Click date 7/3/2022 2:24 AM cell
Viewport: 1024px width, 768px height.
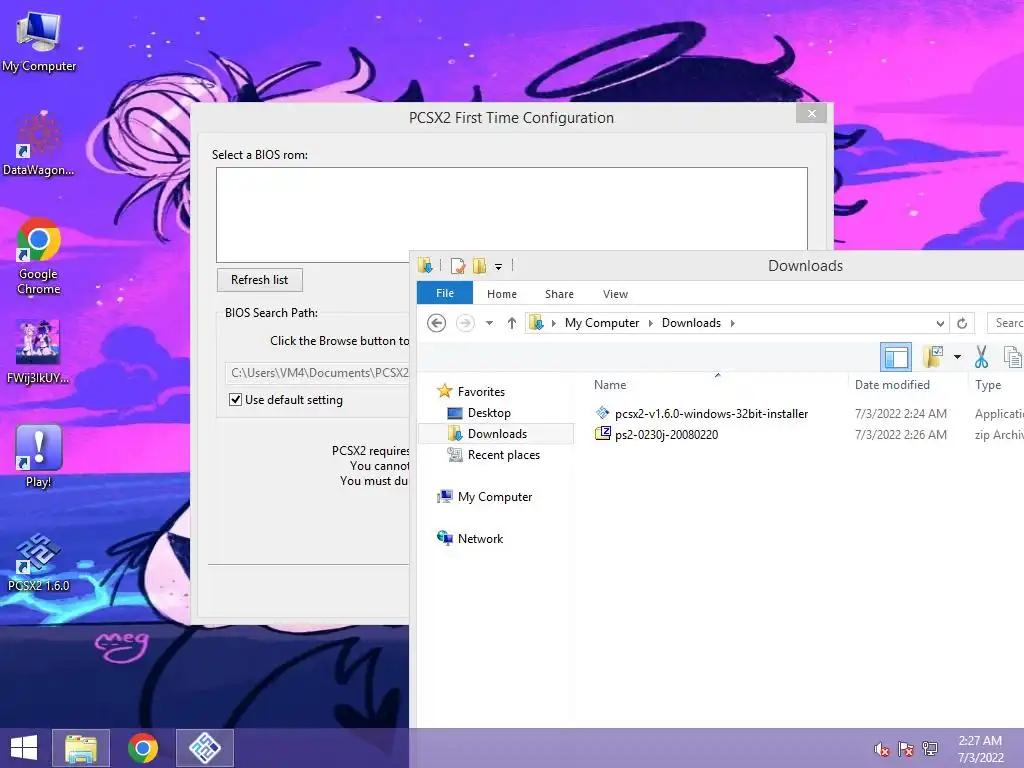click(901, 413)
